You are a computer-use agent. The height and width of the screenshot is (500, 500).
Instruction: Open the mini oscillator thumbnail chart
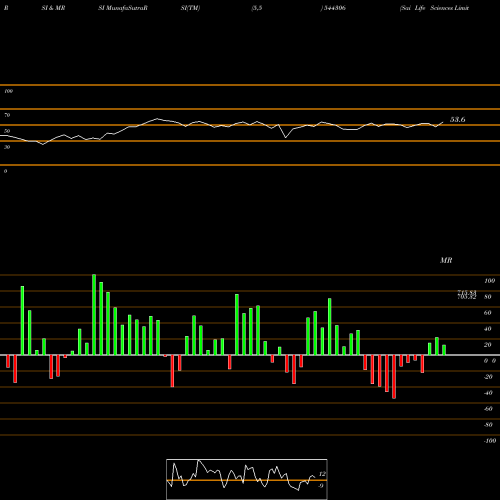tap(247, 479)
